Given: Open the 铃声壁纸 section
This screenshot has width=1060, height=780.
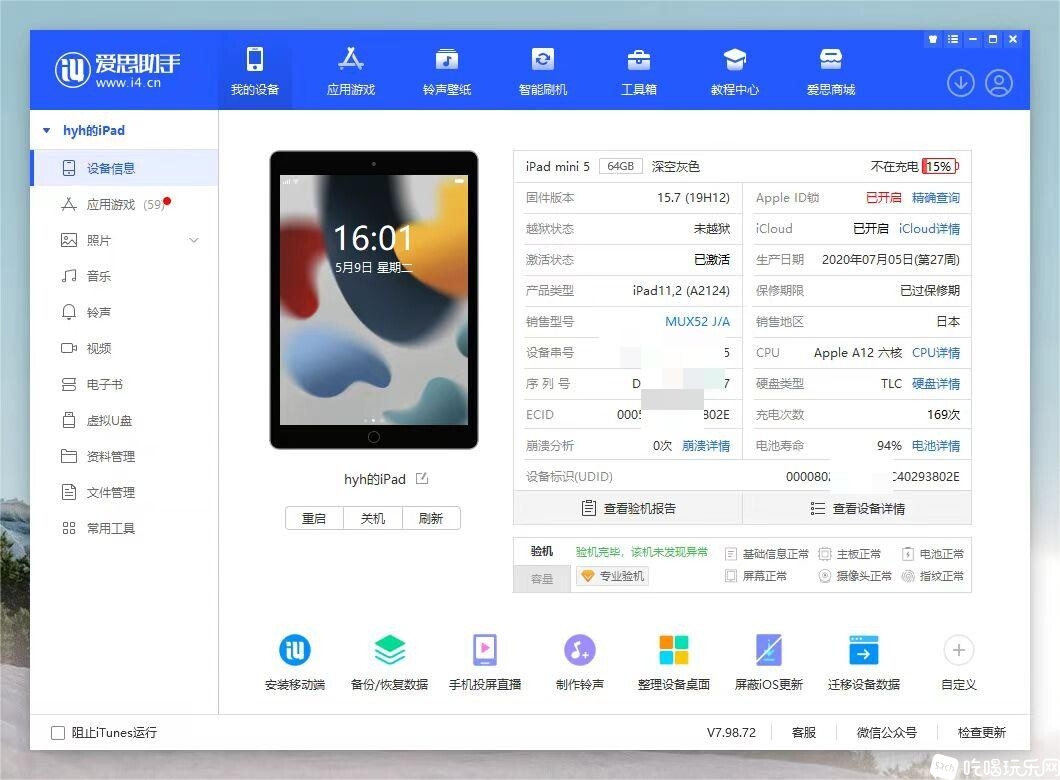Looking at the screenshot, I should tap(447, 70).
